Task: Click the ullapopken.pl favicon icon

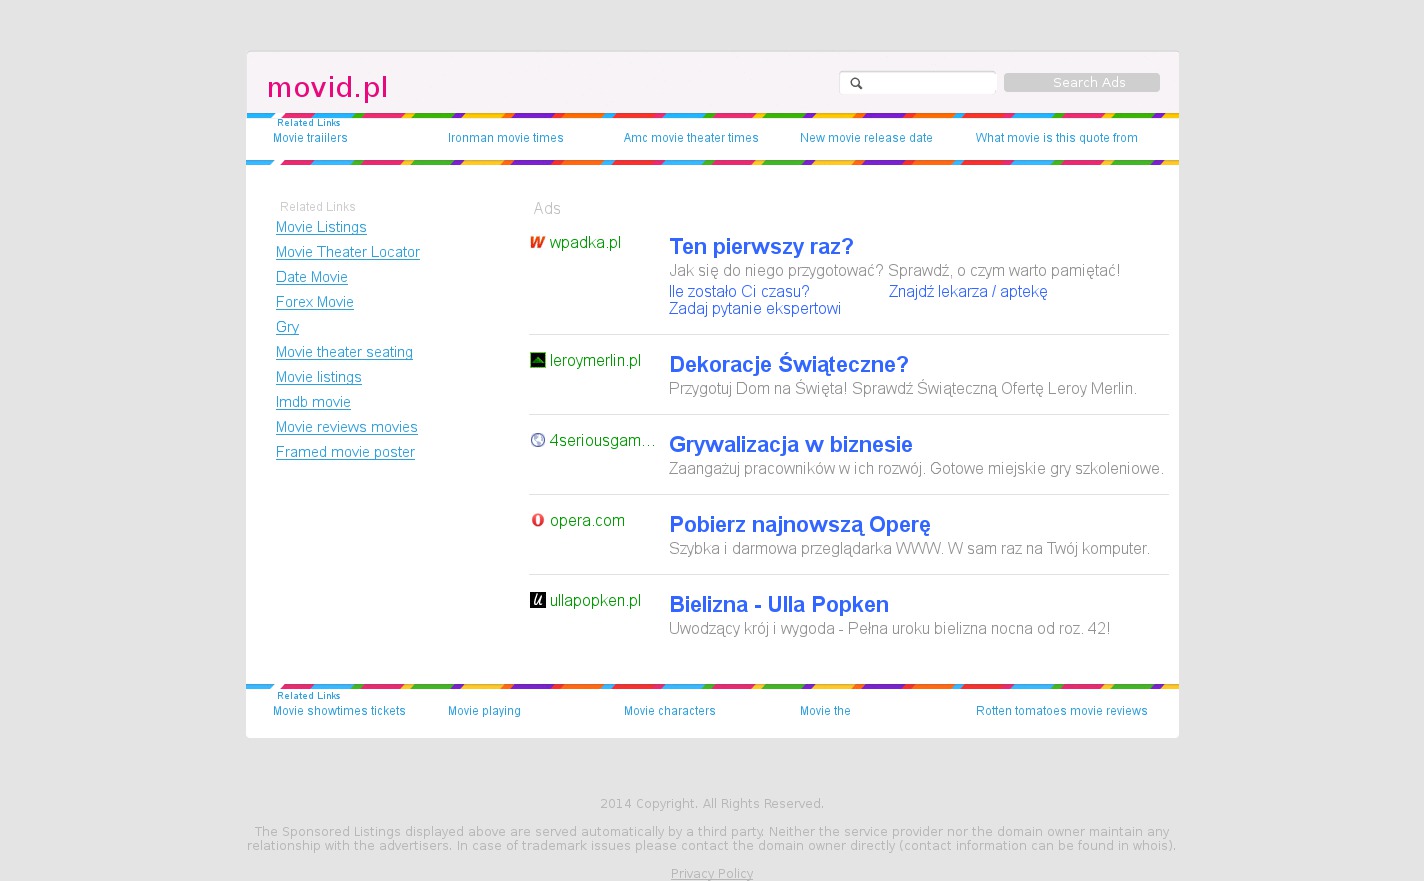Action: (x=537, y=600)
